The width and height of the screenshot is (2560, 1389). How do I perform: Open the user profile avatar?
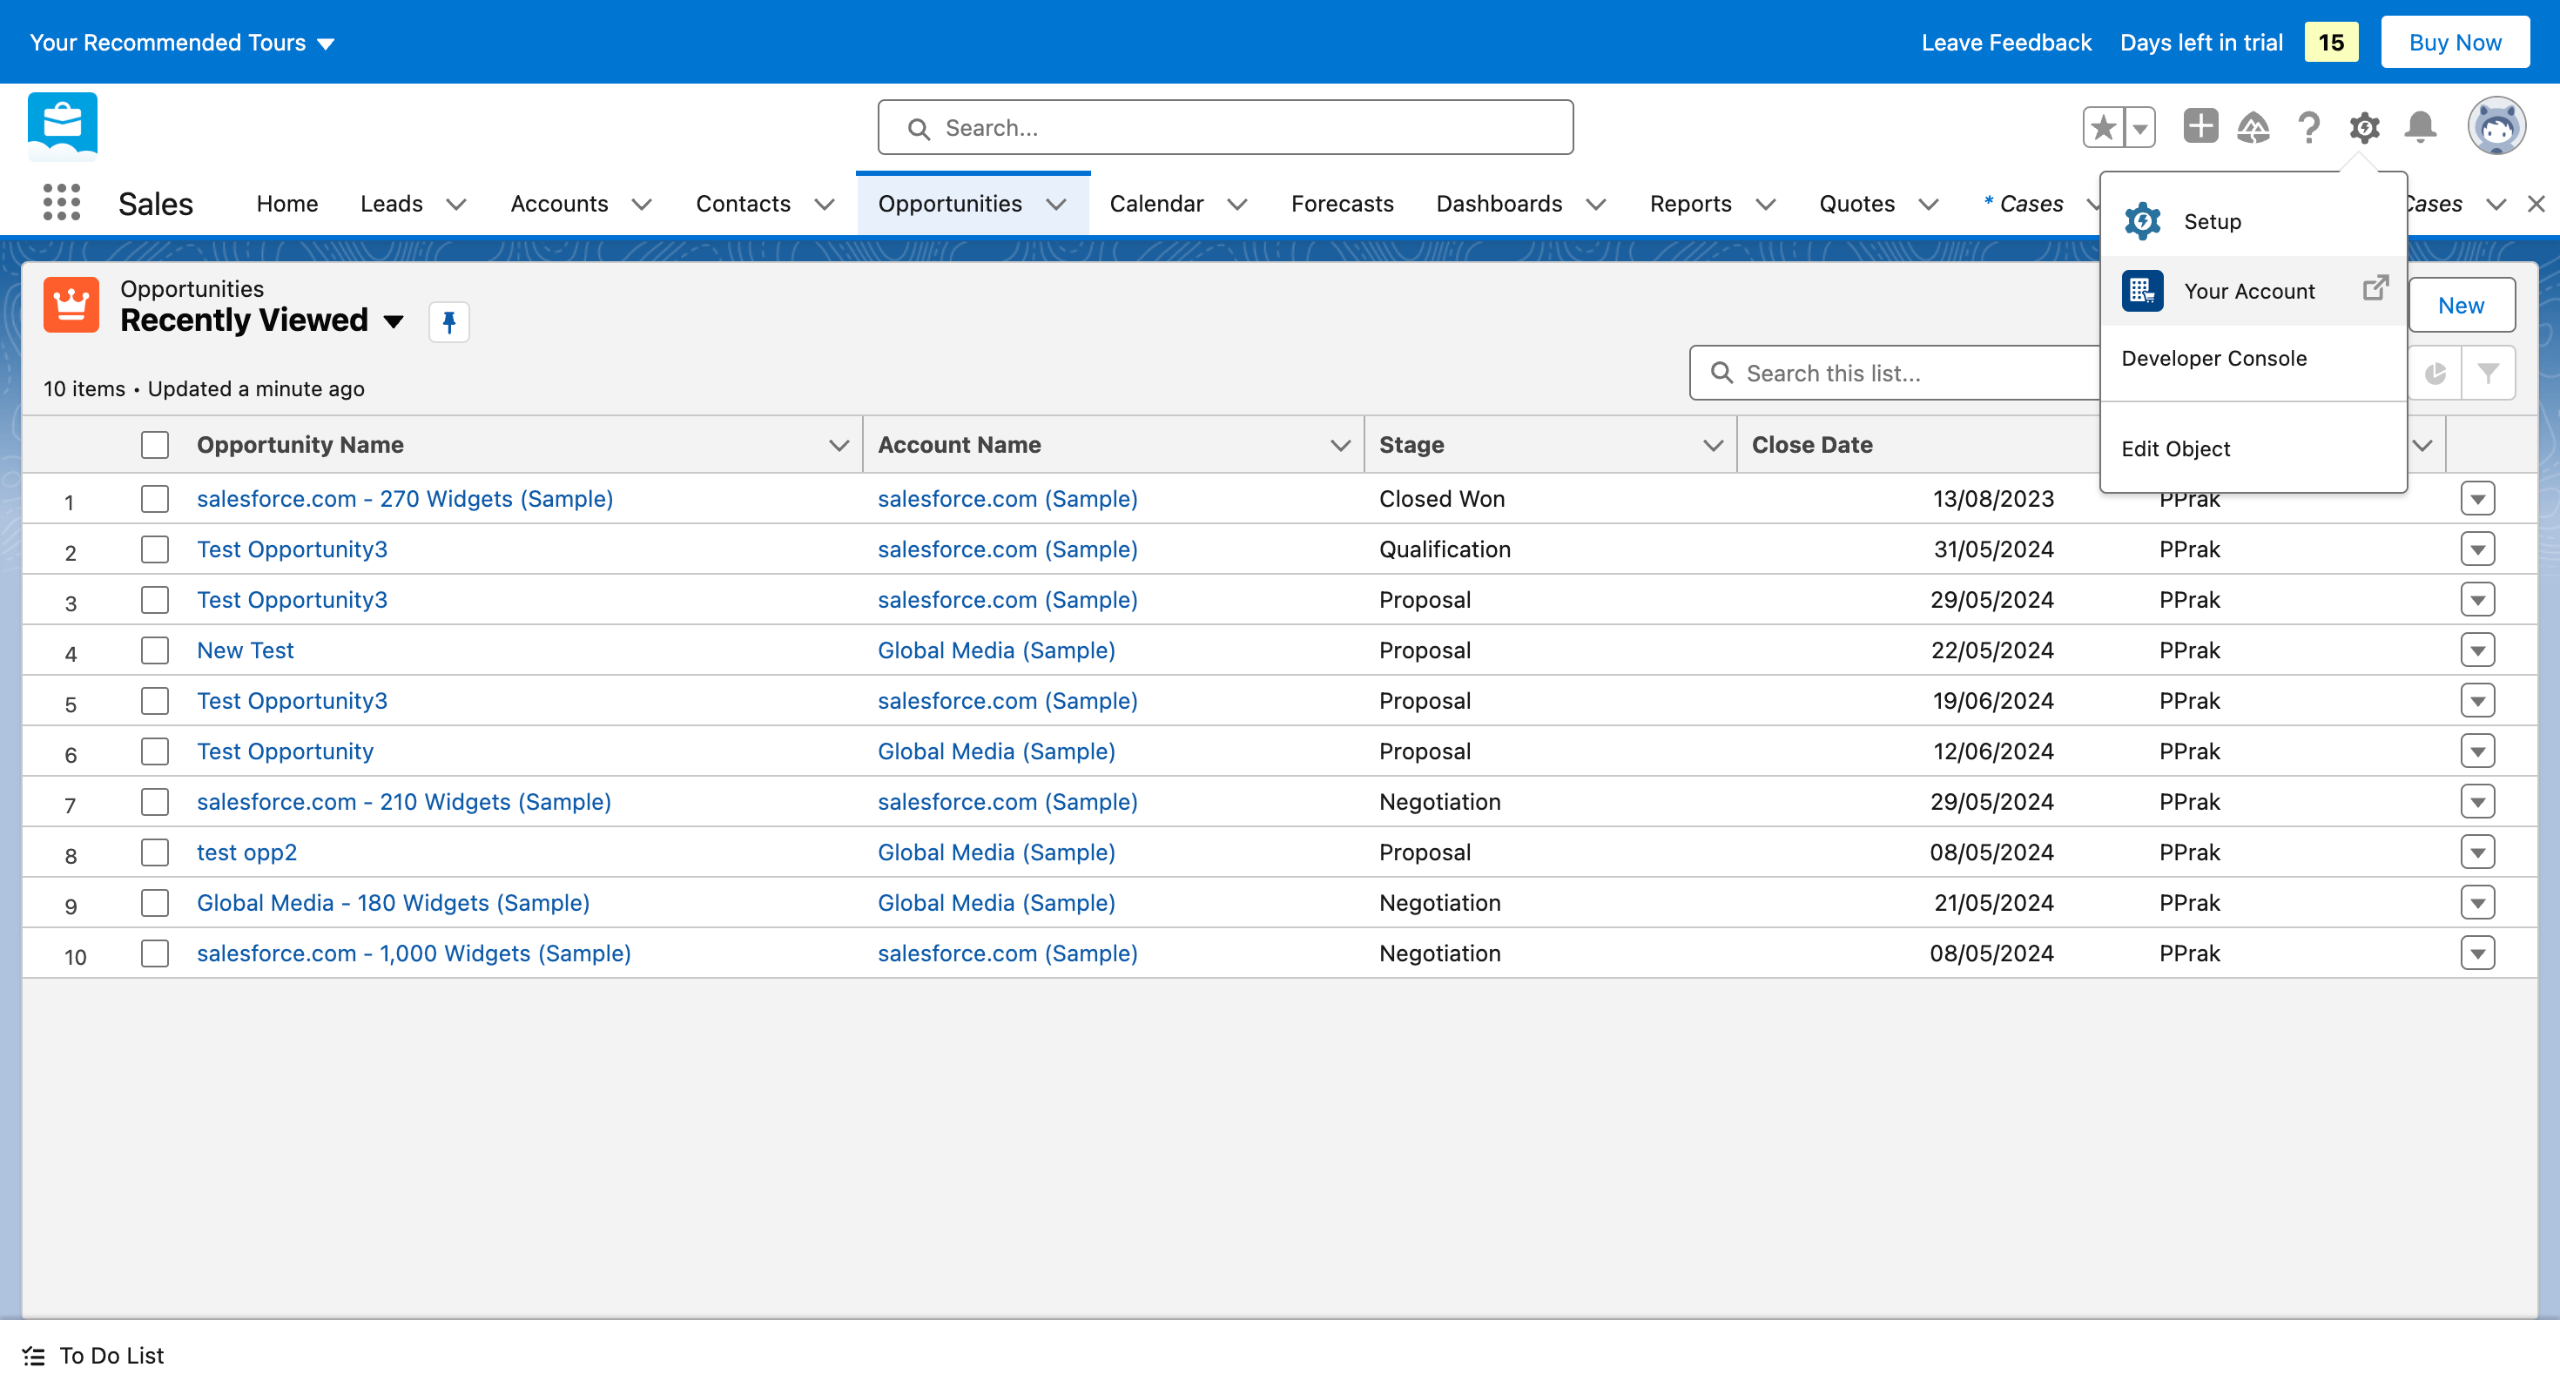coord(2497,127)
